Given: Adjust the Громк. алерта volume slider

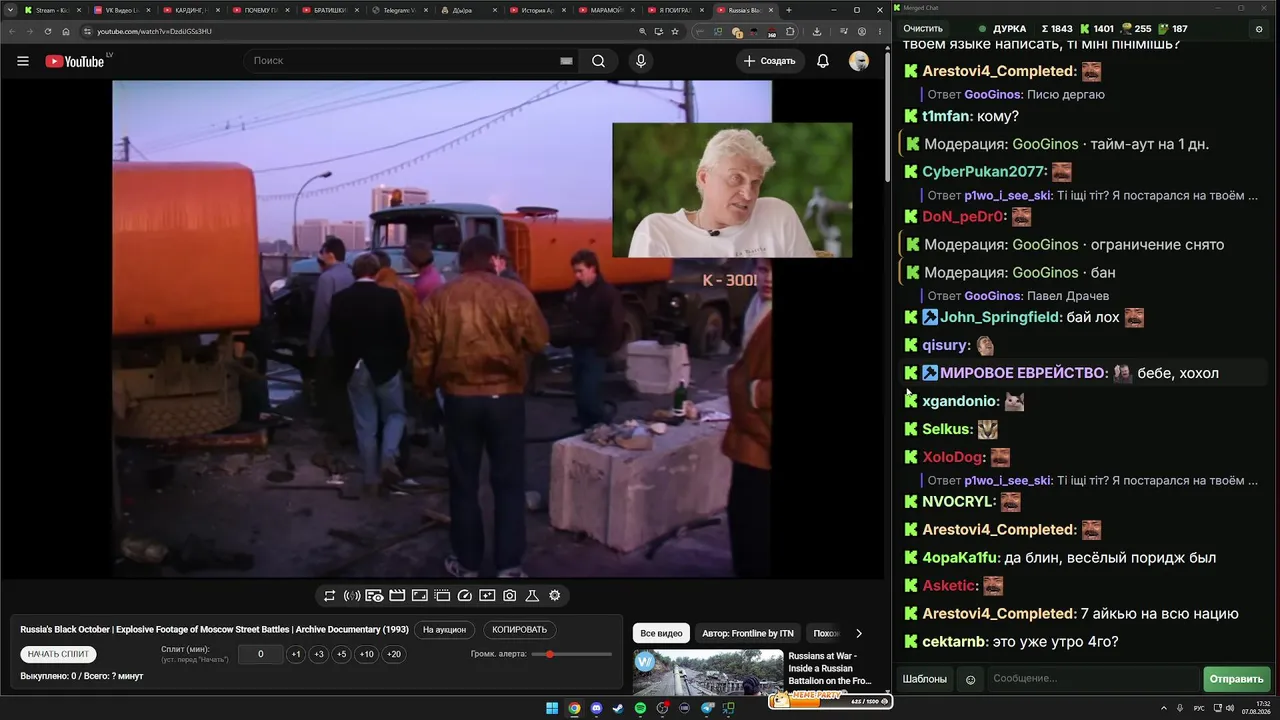Looking at the screenshot, I should [x=572, y=654].
